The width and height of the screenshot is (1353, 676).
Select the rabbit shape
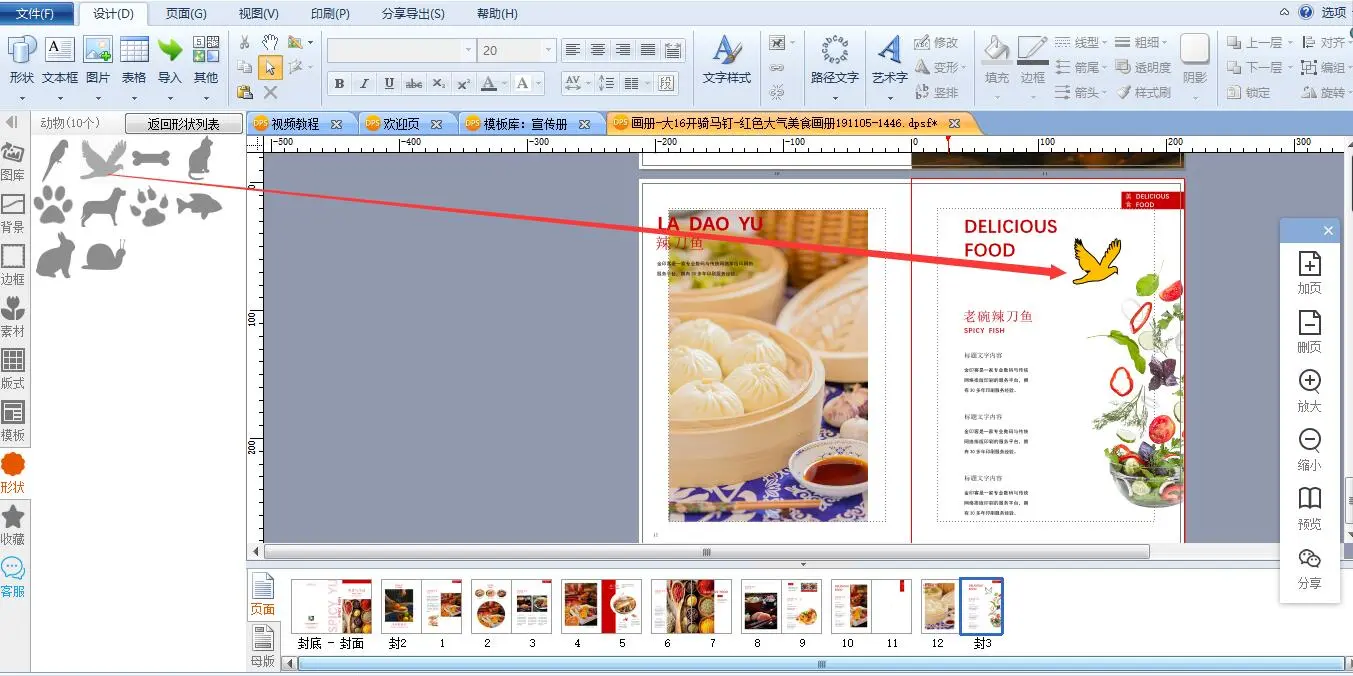pos(55,254)
